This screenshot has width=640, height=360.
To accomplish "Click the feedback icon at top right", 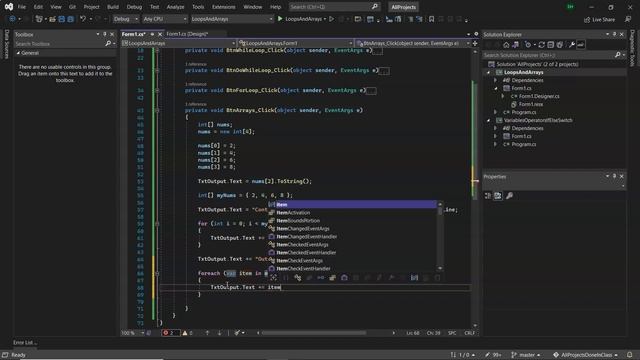I will coord(628,19).
